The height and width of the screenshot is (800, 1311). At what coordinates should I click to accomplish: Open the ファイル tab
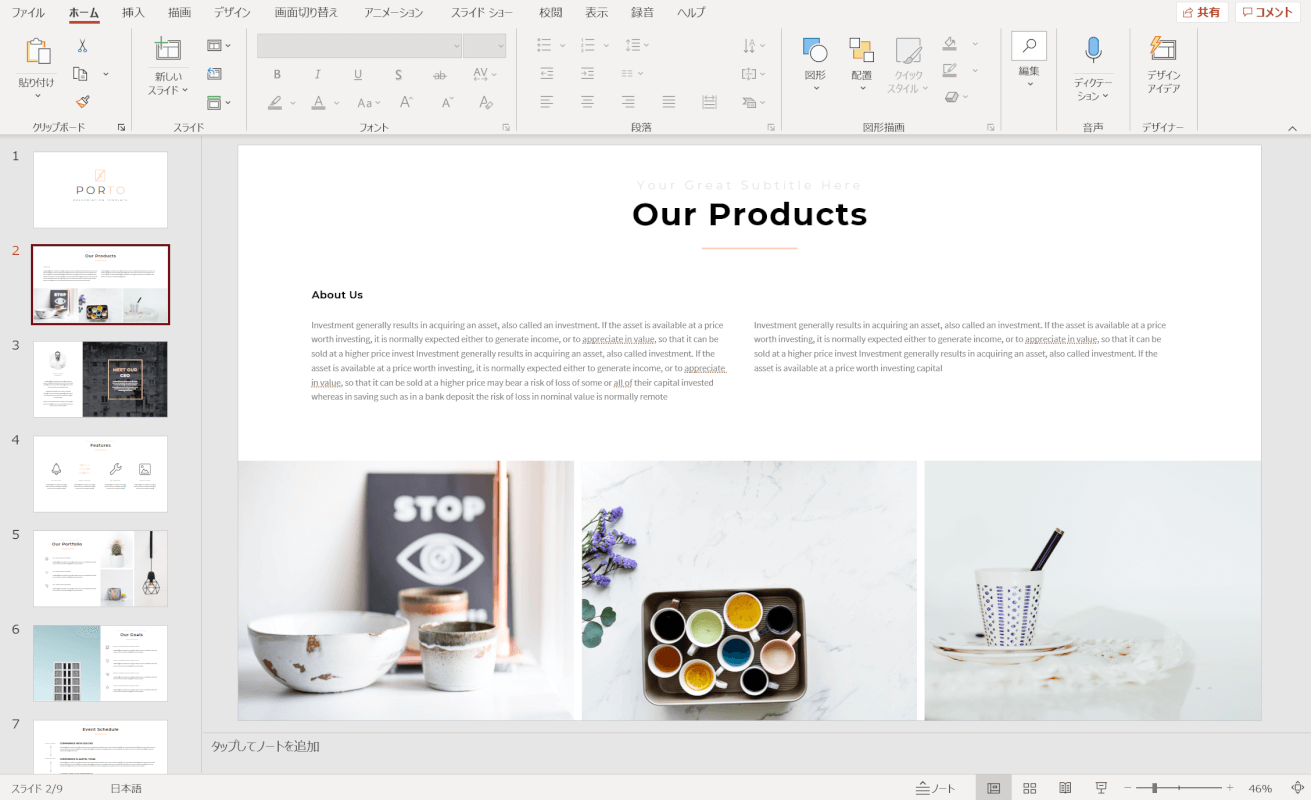click(27, 13)
